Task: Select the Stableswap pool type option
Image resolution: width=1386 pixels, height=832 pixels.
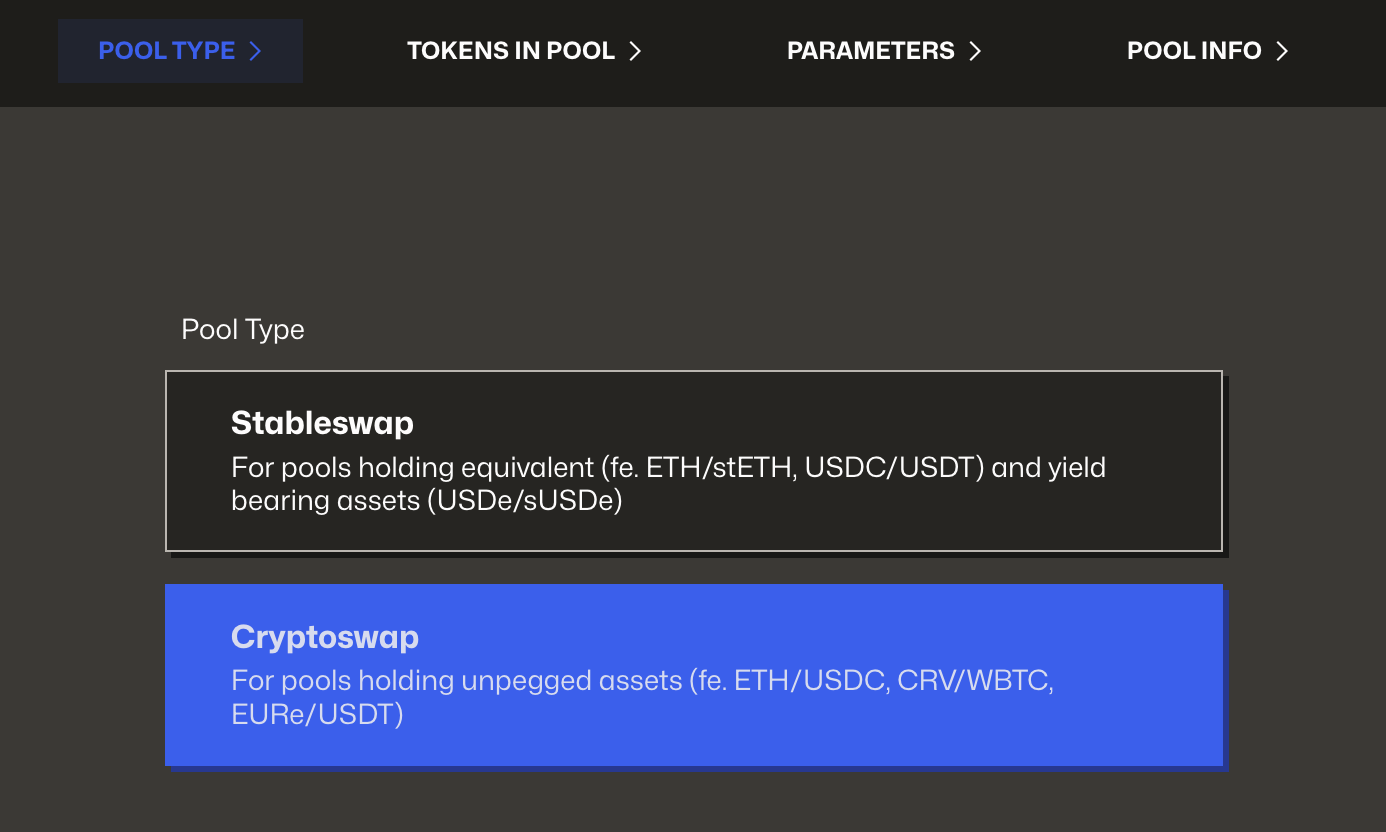Action: pos(694,461)
